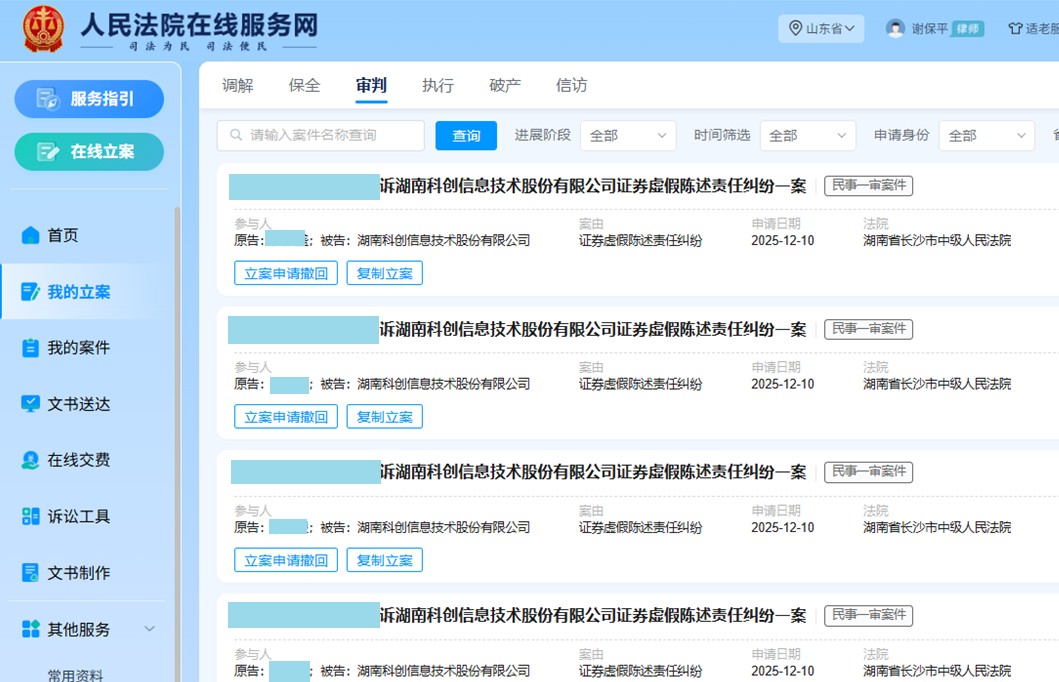Viewport: 1059px width, 682px height.
Task: Click the shirt icon beside 适老服
Action: point(1015,28)
